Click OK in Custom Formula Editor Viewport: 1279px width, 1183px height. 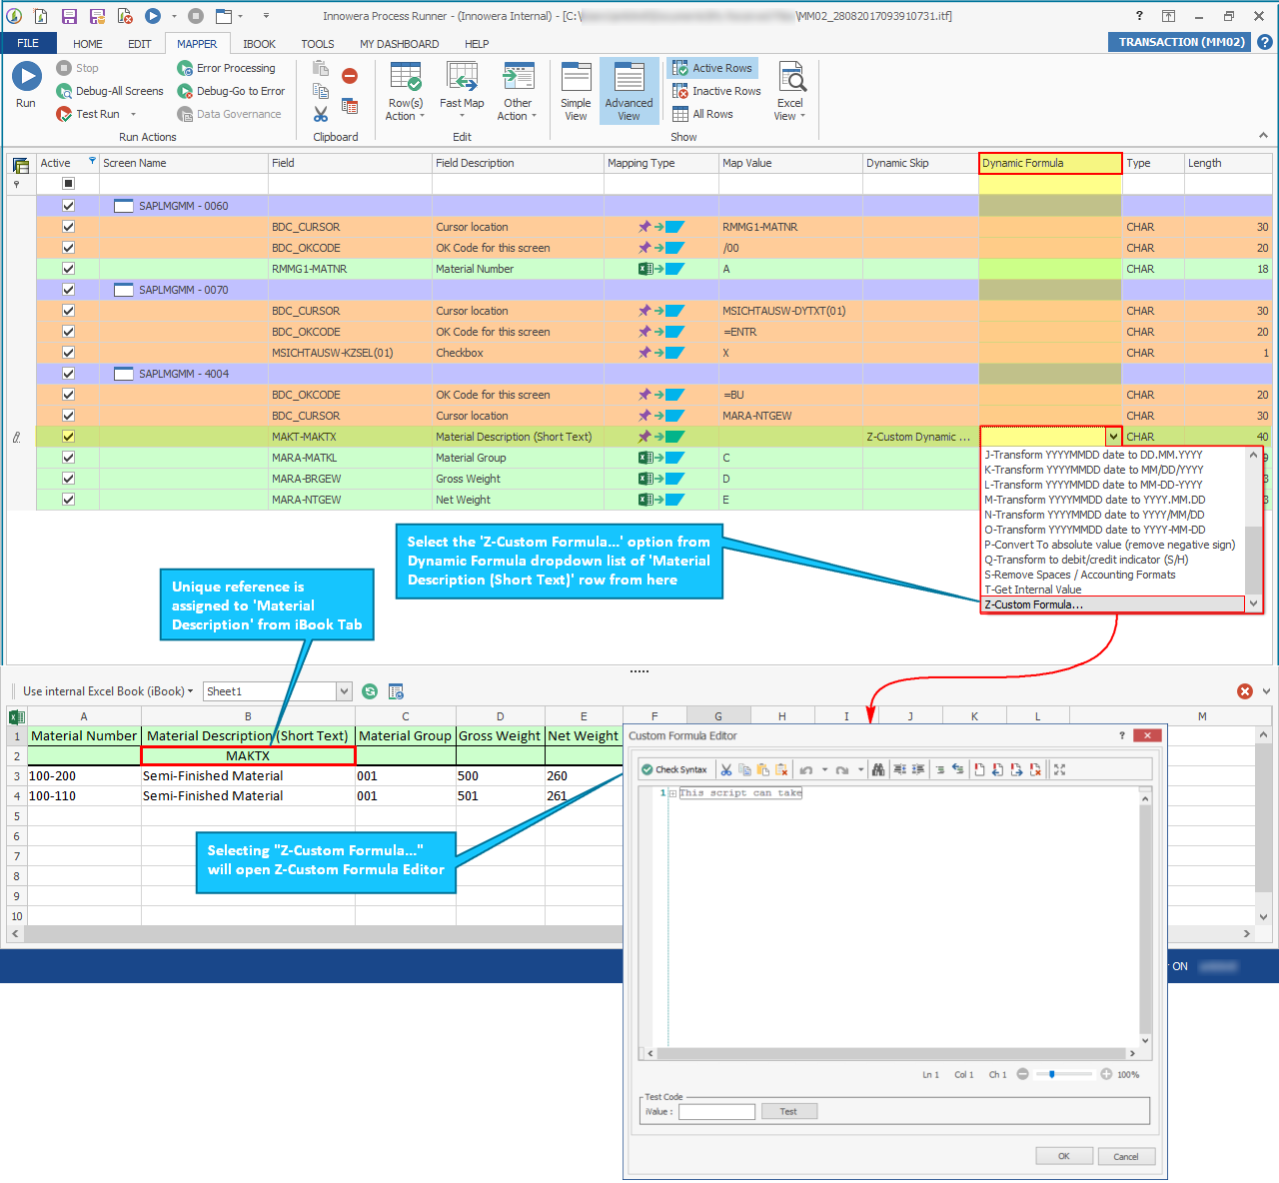1063,1156
